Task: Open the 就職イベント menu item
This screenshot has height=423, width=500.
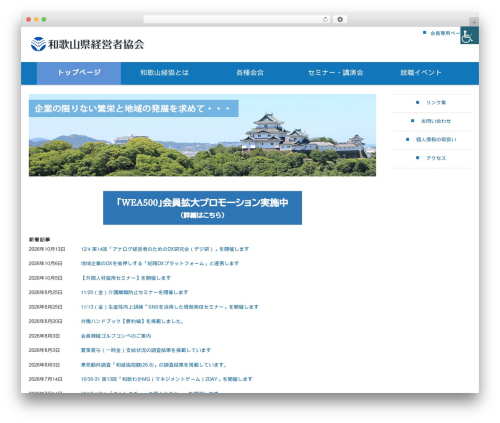Action: point(421,73)
